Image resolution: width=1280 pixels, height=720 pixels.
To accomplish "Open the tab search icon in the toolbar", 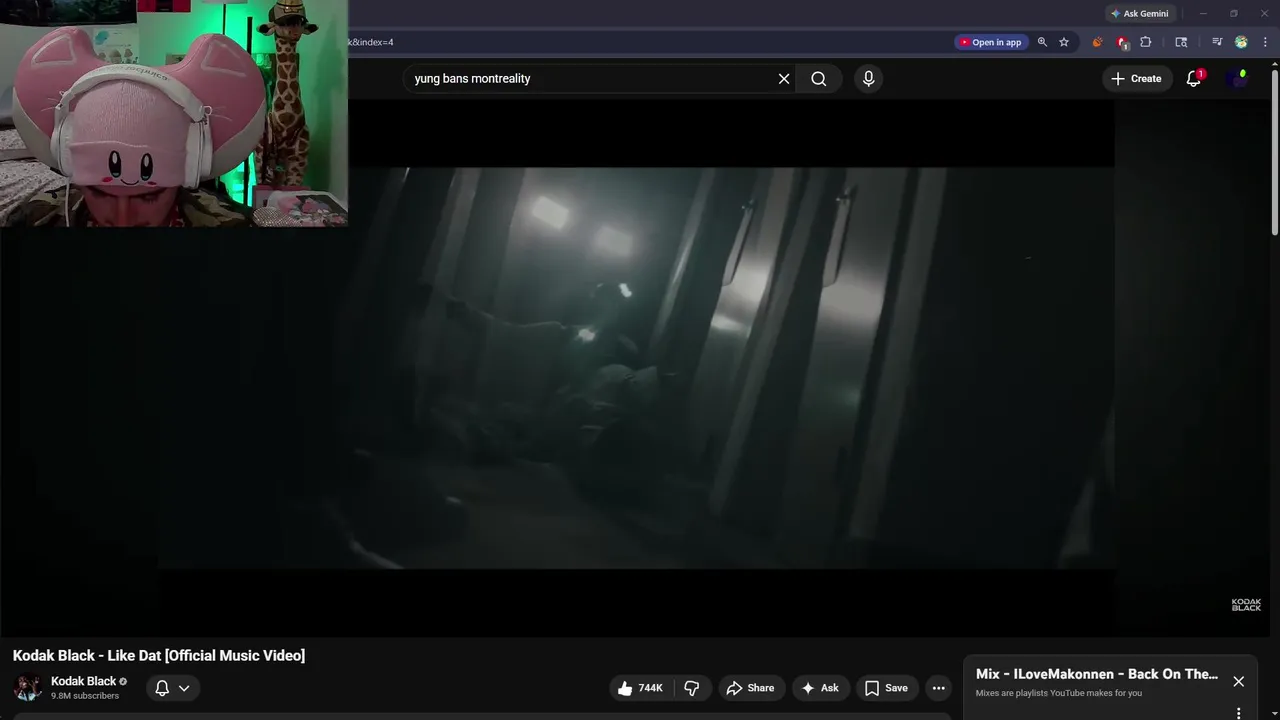I will point(1181,42).
